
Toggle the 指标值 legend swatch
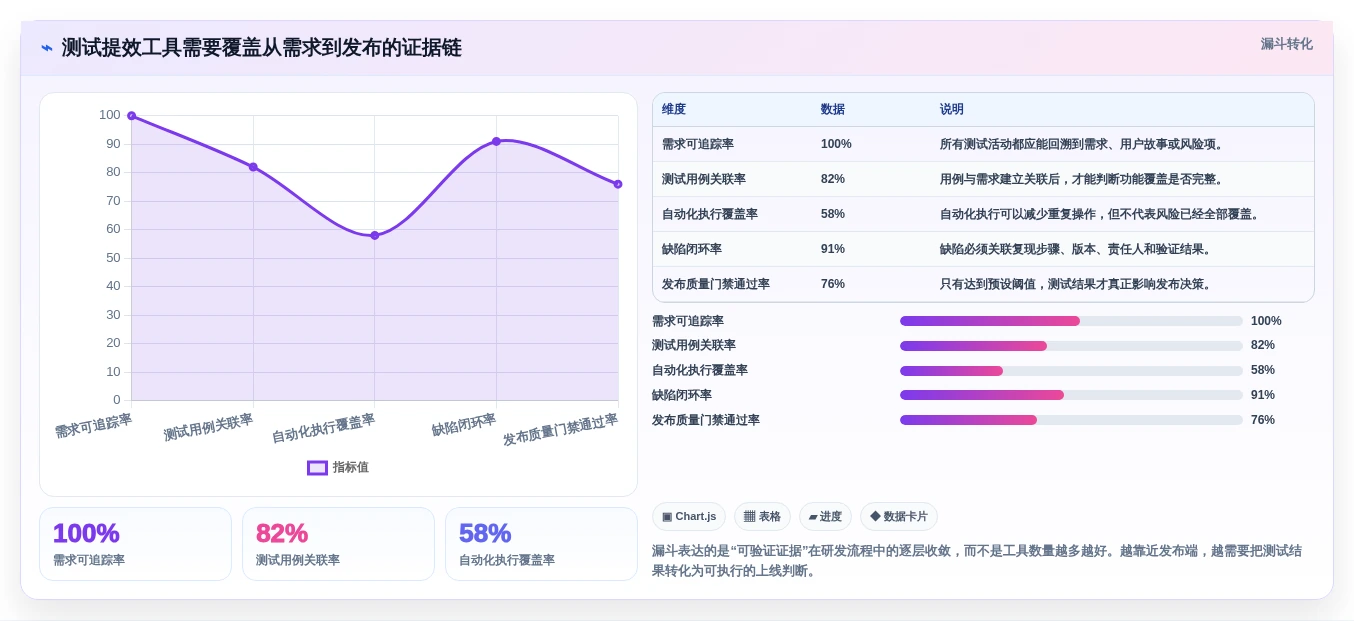(317, 467)
